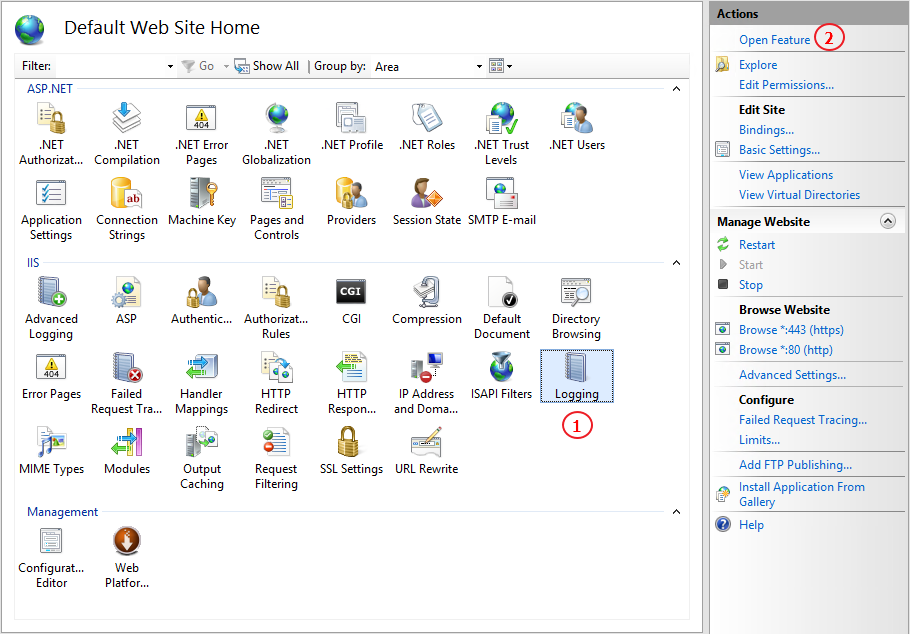Open the Request Filtering feature
910x634 pixels.
tap(276, 448)
